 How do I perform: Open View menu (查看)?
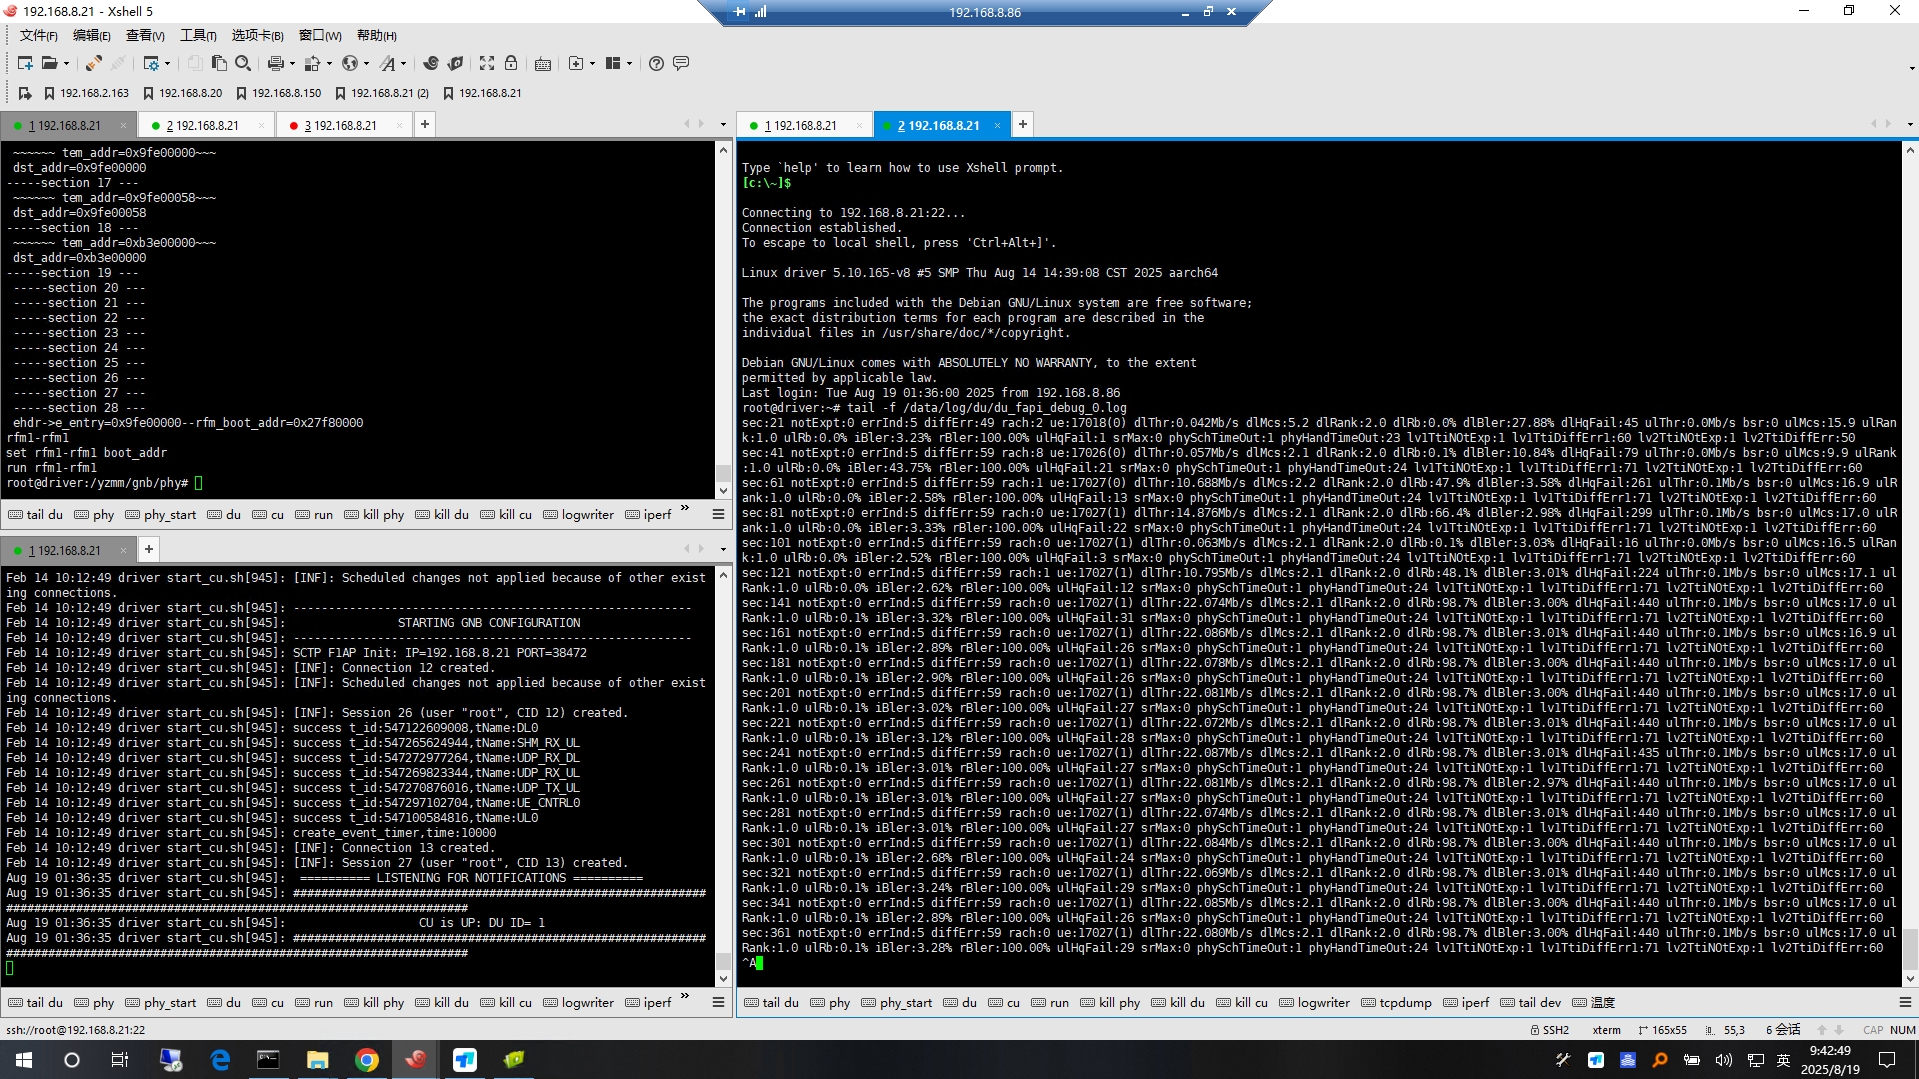145,36
